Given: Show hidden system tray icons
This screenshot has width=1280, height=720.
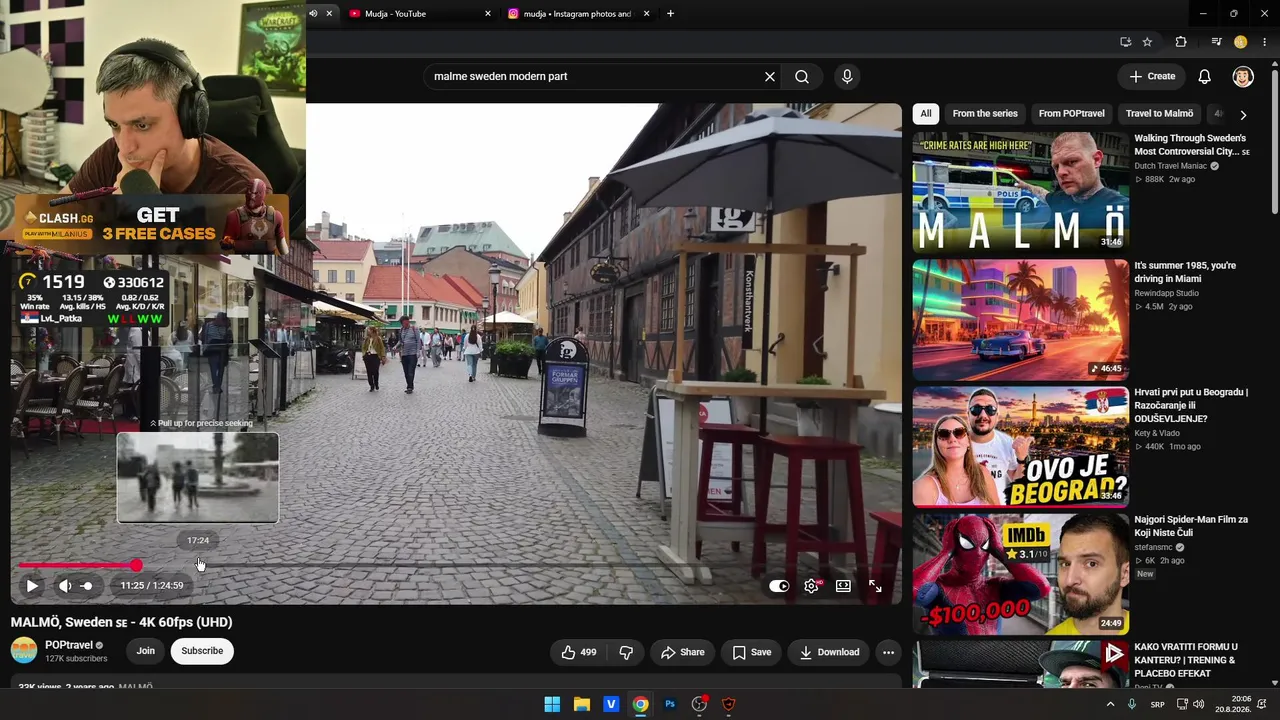Looking at the screenshot, I should pyautogui.click(x=1110, y=704).
